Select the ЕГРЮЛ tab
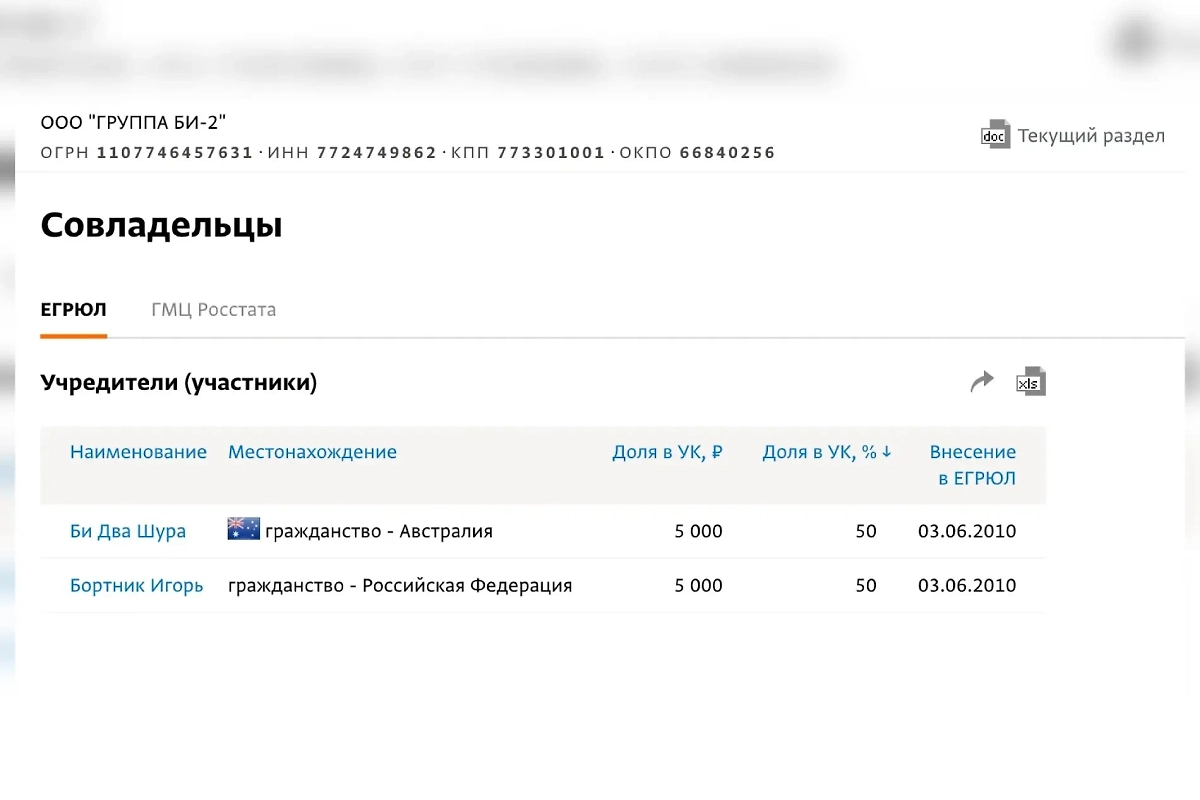 coord(73,309)
